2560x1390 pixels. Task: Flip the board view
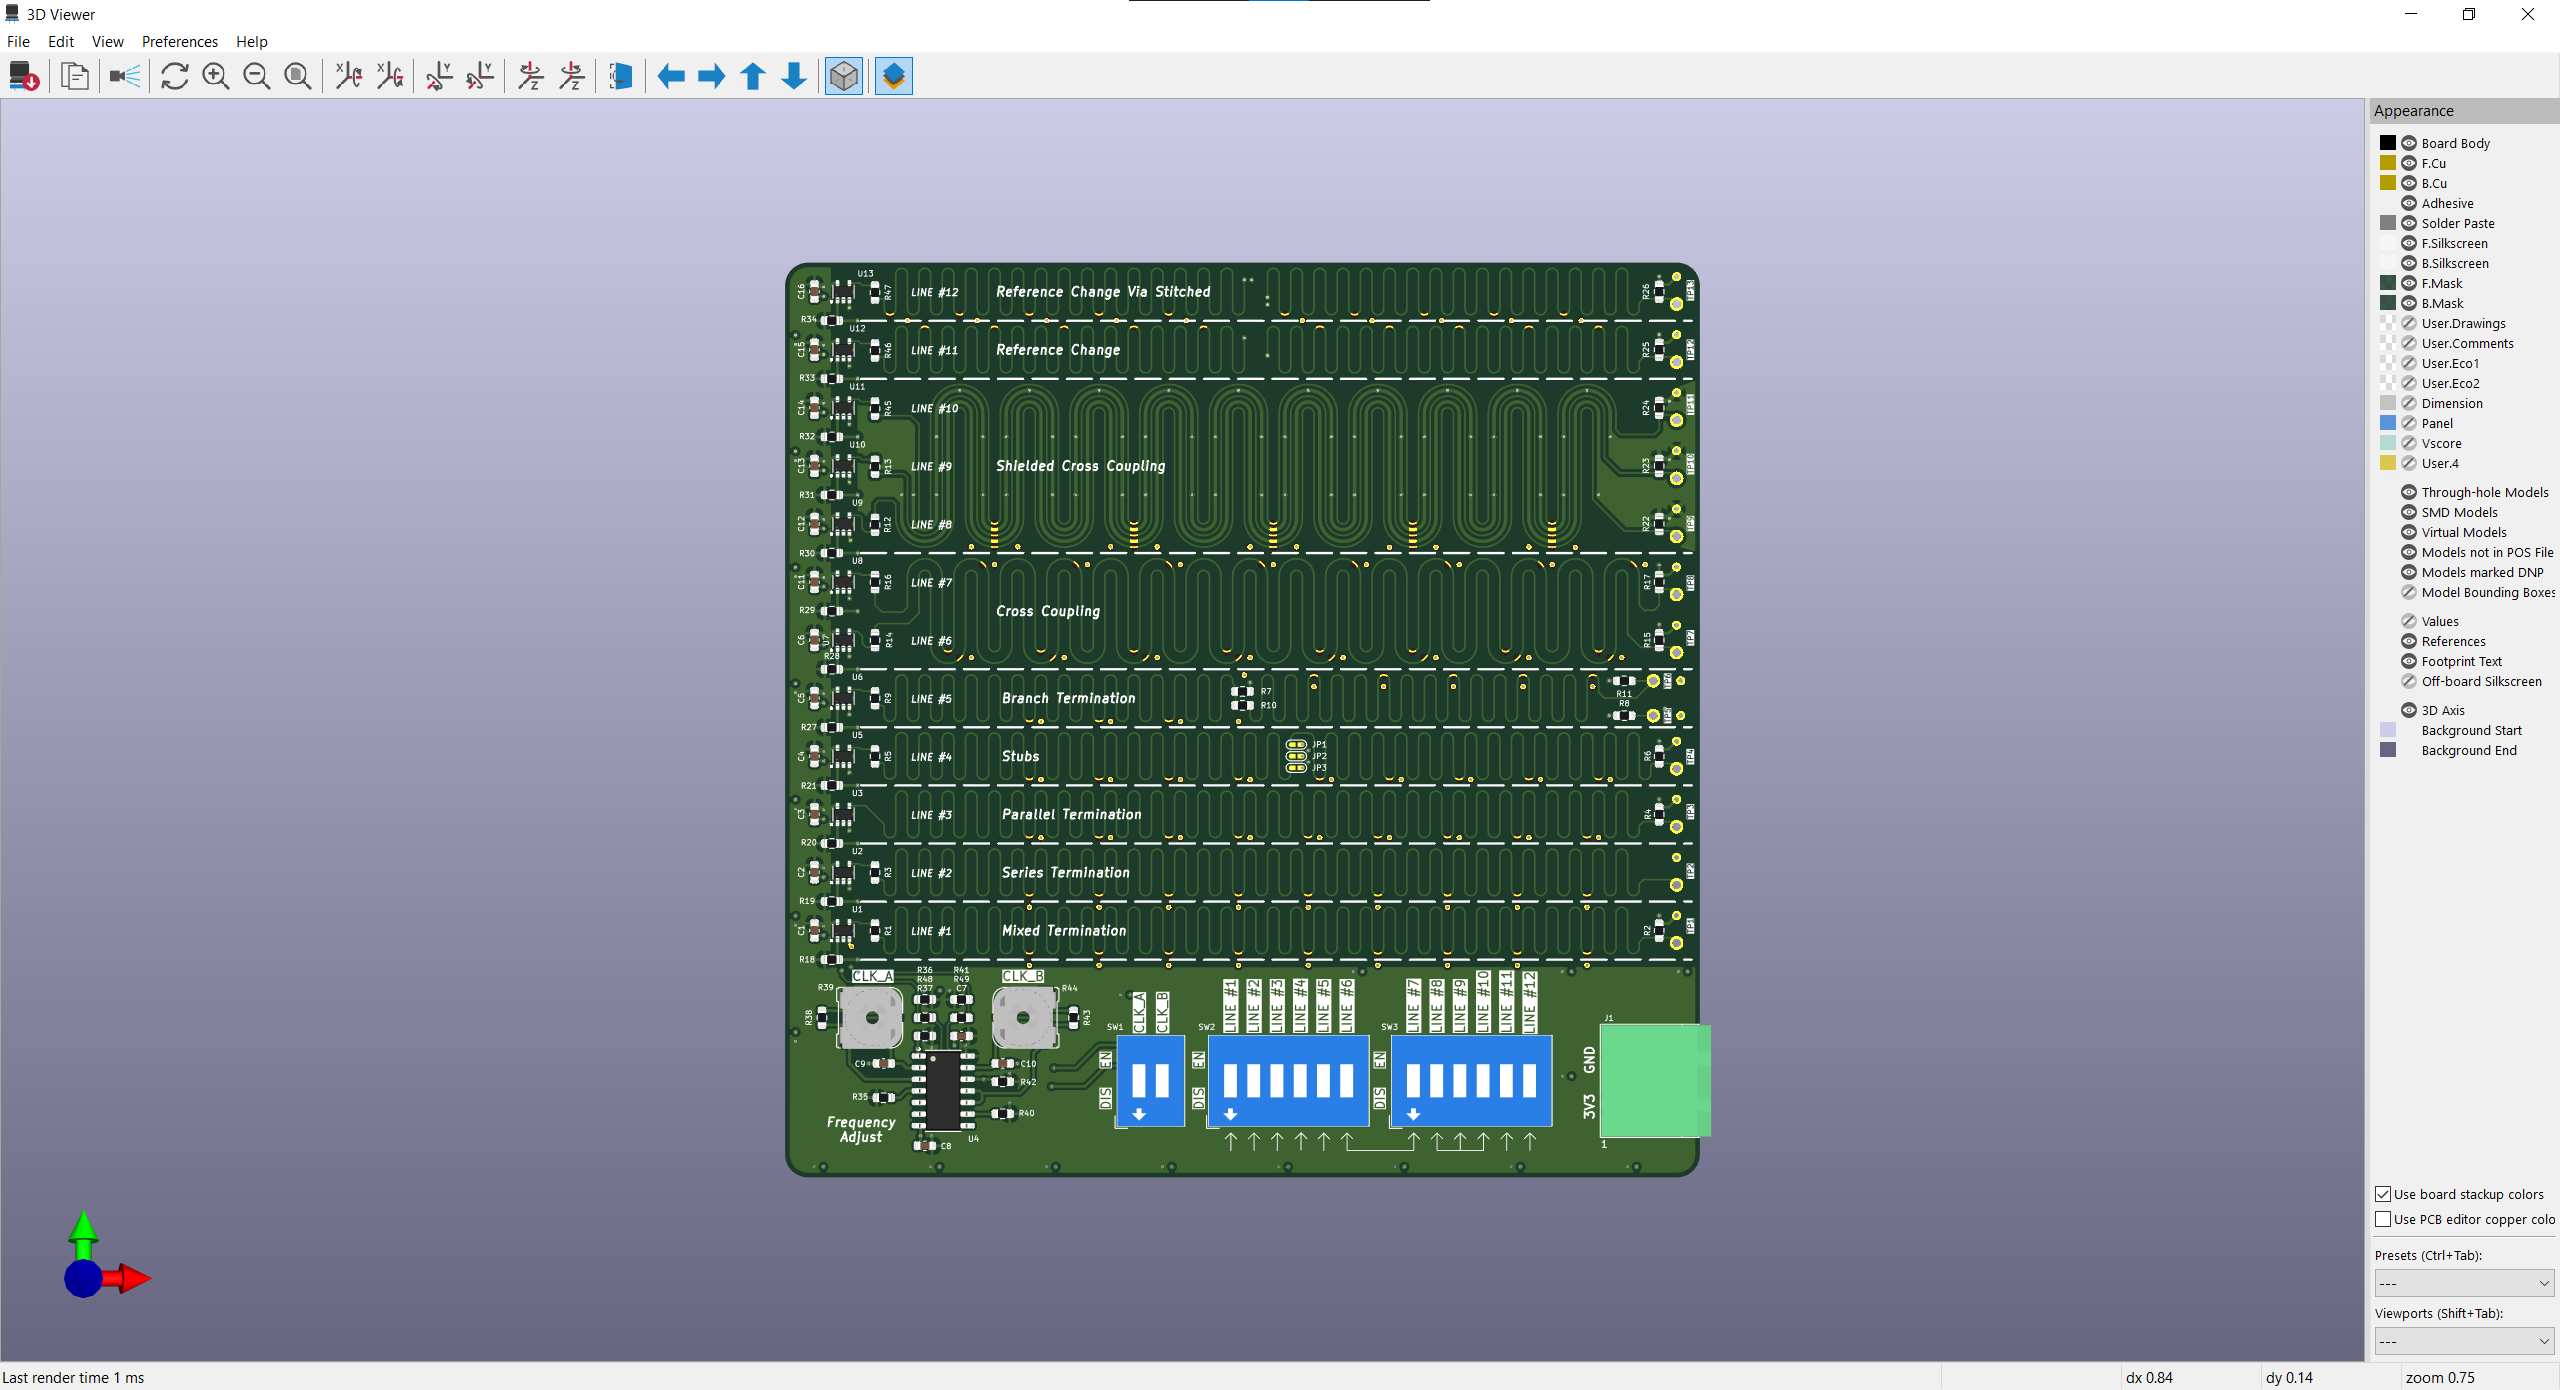[620, 76]
